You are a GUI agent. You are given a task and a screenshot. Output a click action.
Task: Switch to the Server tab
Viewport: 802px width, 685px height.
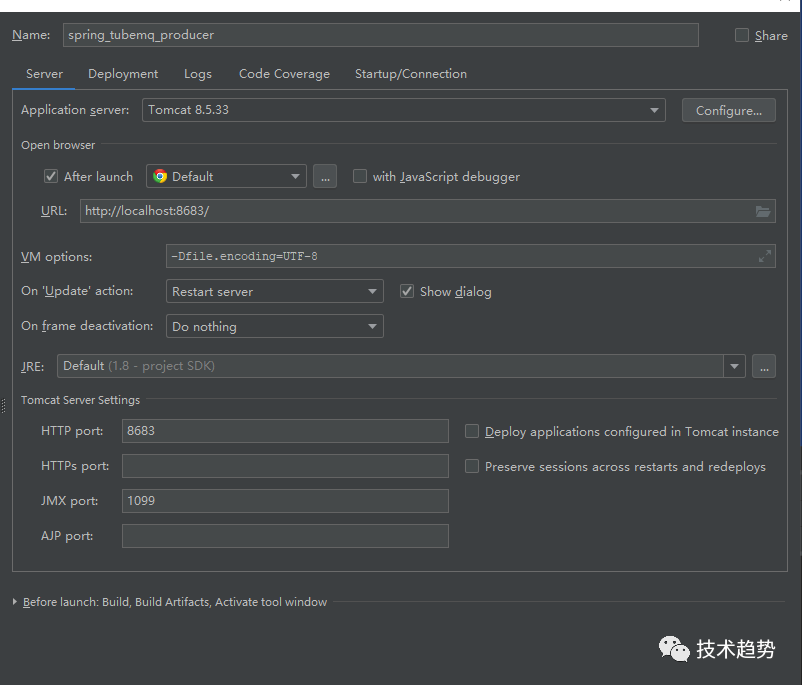(x=44, y=74)
